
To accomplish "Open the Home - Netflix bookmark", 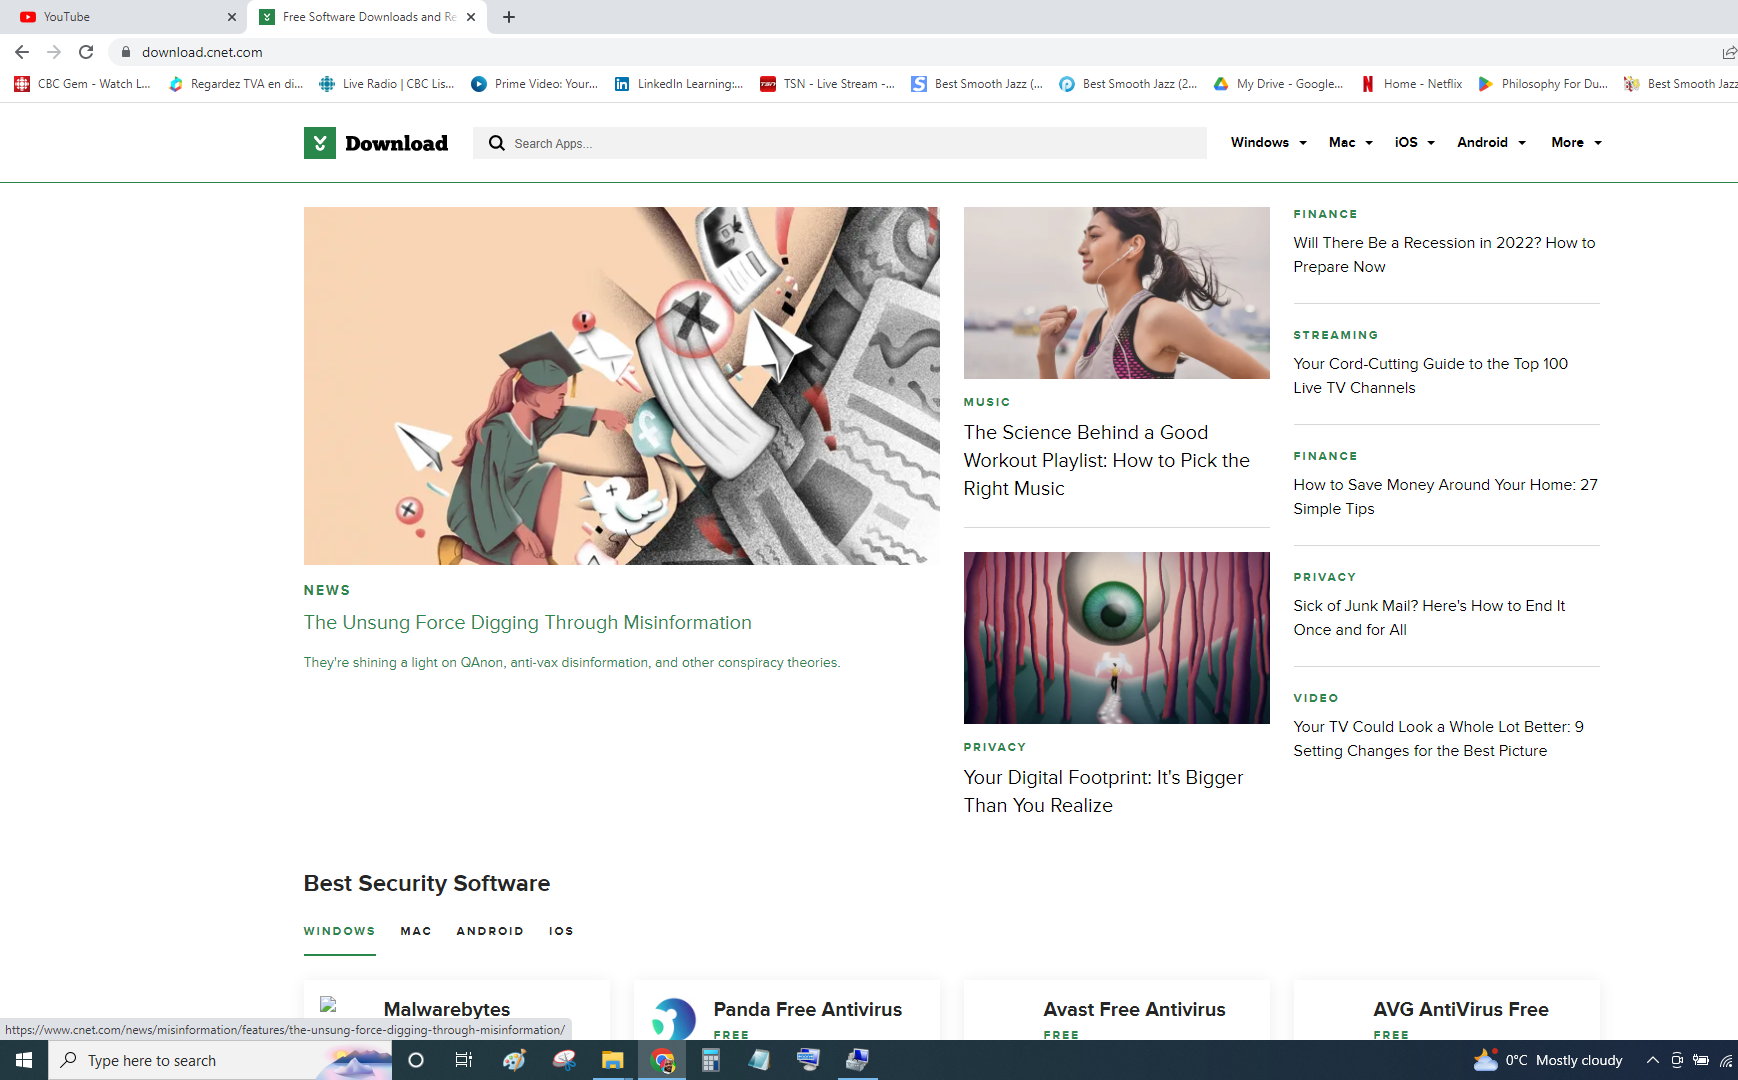I will [x=1411, y=84].
